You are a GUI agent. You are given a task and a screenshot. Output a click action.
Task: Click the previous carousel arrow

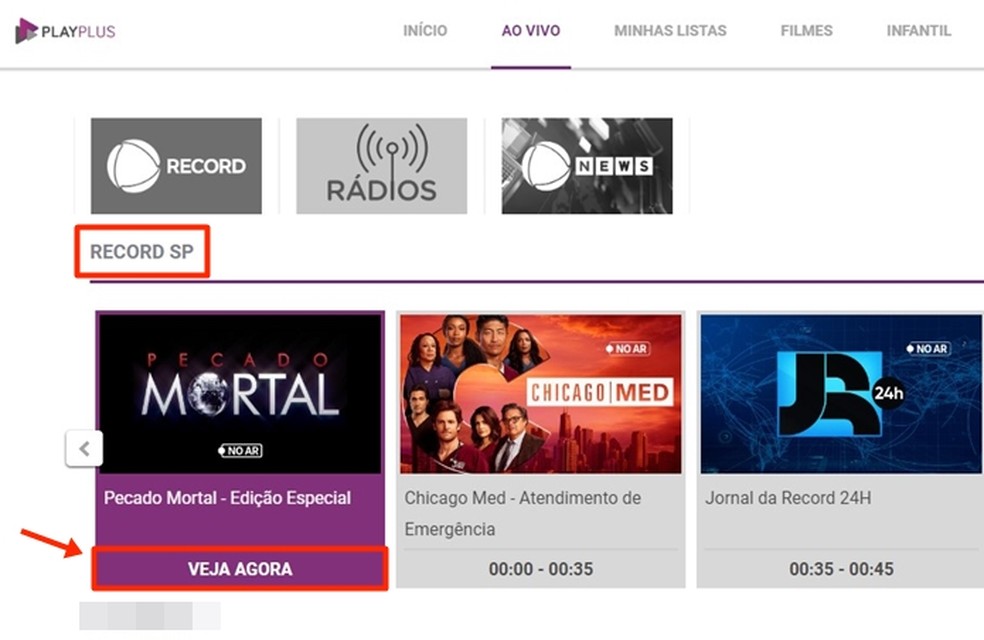pos(84,449)
